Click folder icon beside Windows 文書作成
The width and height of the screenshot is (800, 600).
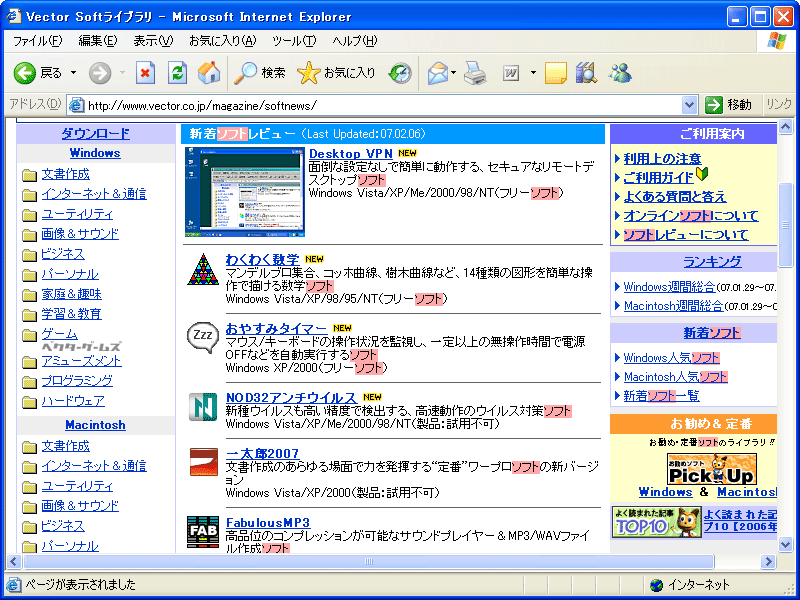point(30,176)
